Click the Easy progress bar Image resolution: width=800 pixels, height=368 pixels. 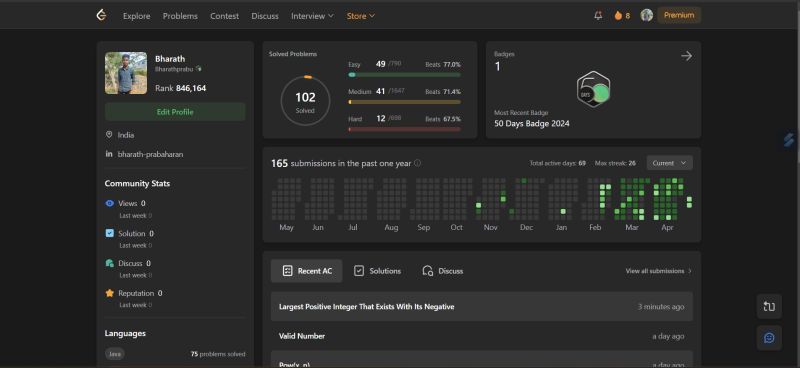tap(404, 75)
